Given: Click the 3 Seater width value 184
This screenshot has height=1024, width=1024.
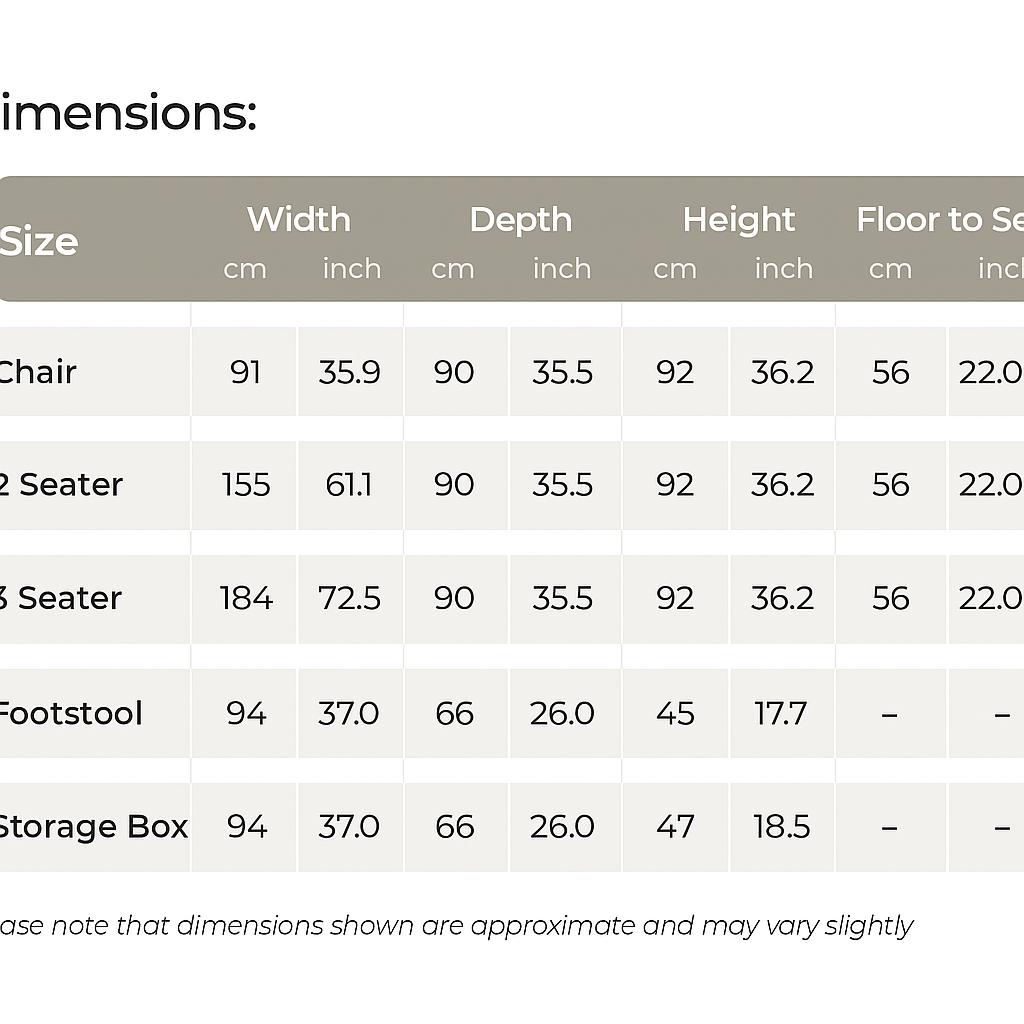Looking at the screenshot, I should tap(246, 598).
